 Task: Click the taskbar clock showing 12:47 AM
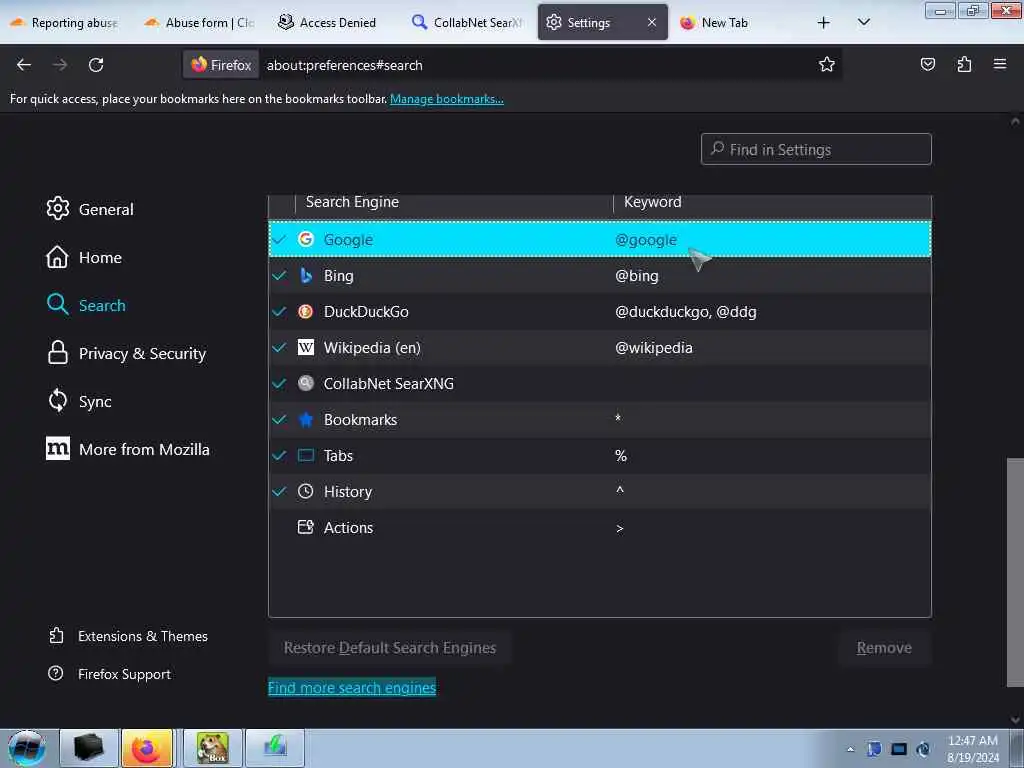coord(972,748)
